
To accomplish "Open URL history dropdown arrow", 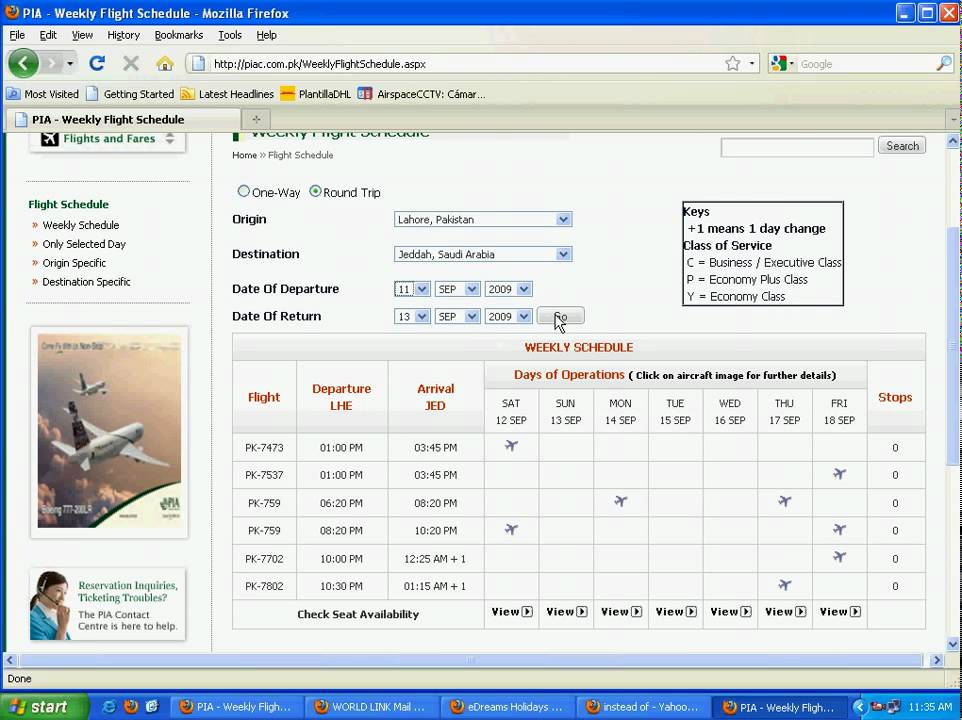I will pyautogui.click(x=752, y=63).
